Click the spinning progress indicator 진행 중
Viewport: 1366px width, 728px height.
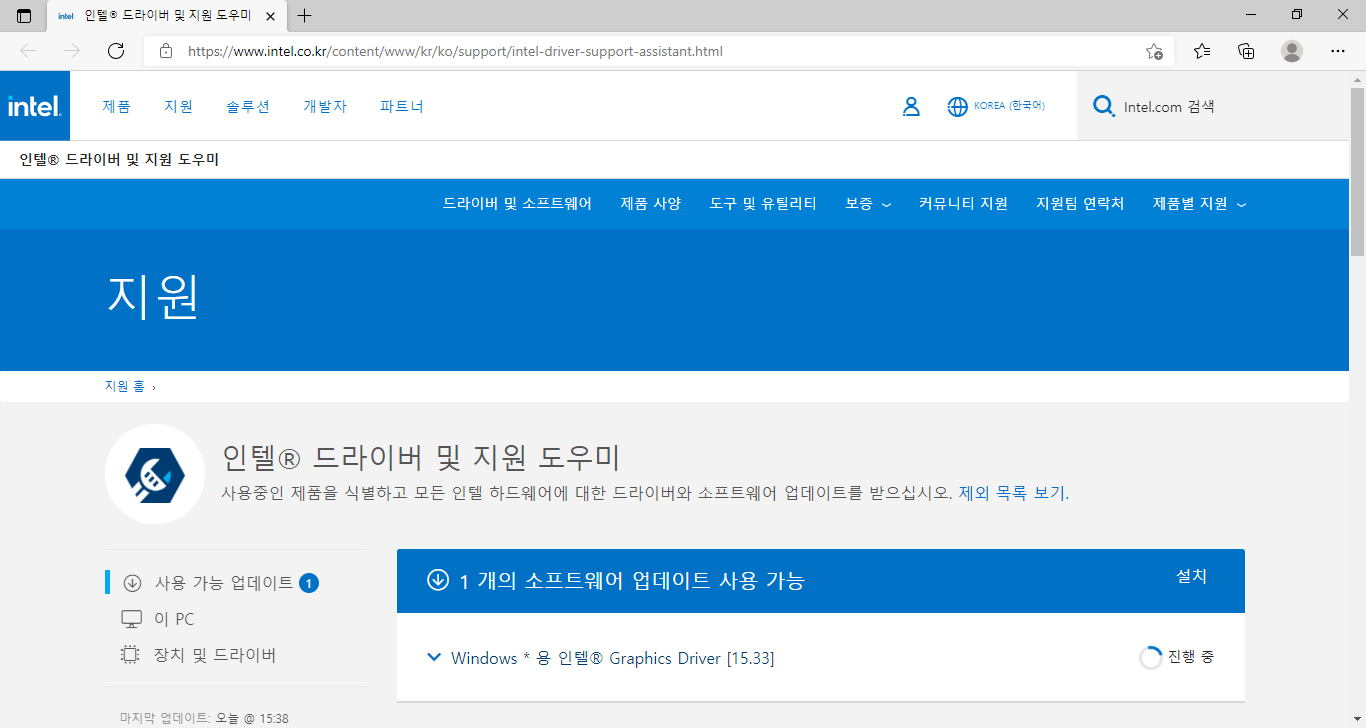coord(1151,658)
